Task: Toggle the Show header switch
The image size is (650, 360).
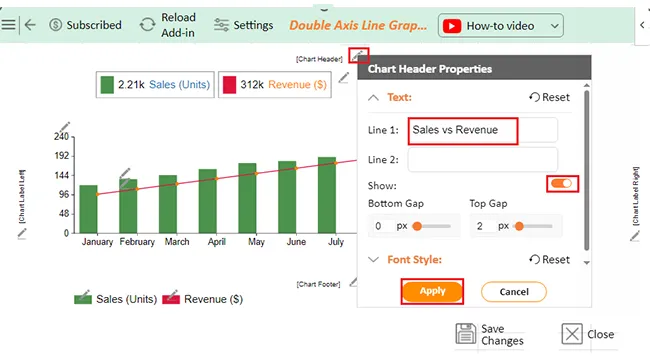Action: [562, 183]
